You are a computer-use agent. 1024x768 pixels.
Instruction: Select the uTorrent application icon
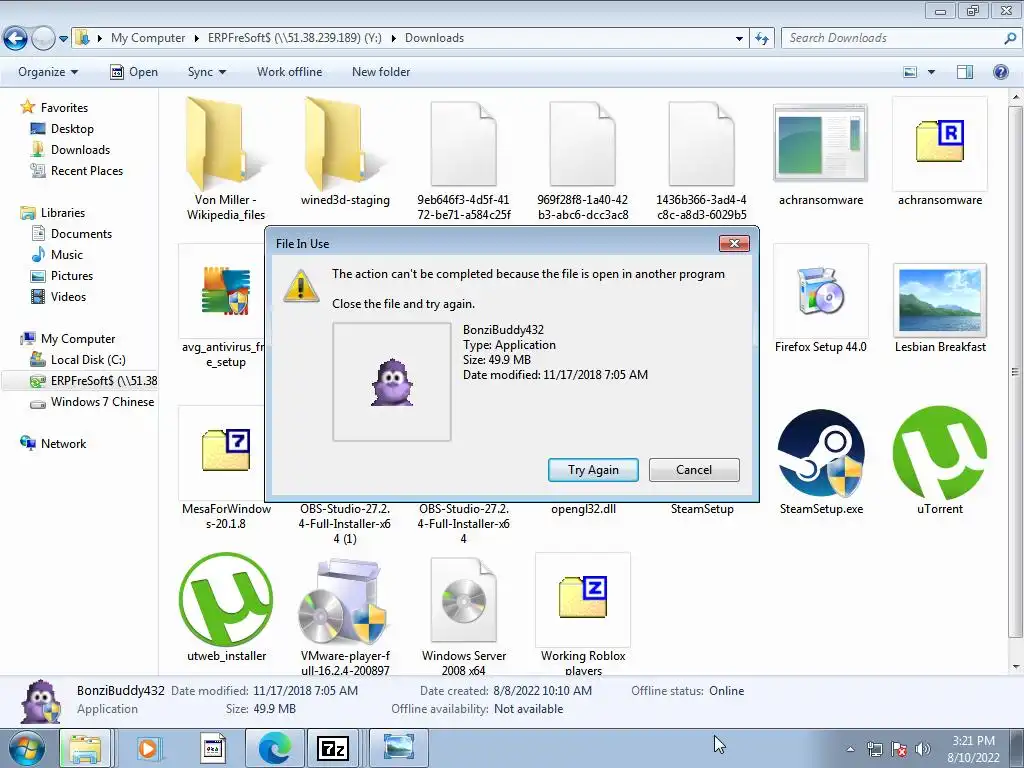pos(940,453)
